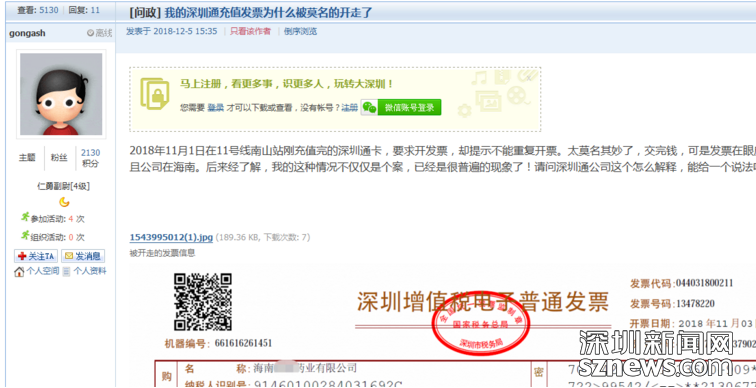Click the 开票日期 2018年11月03 text
This screenshot has width=756, height=388.
(692, 323)
